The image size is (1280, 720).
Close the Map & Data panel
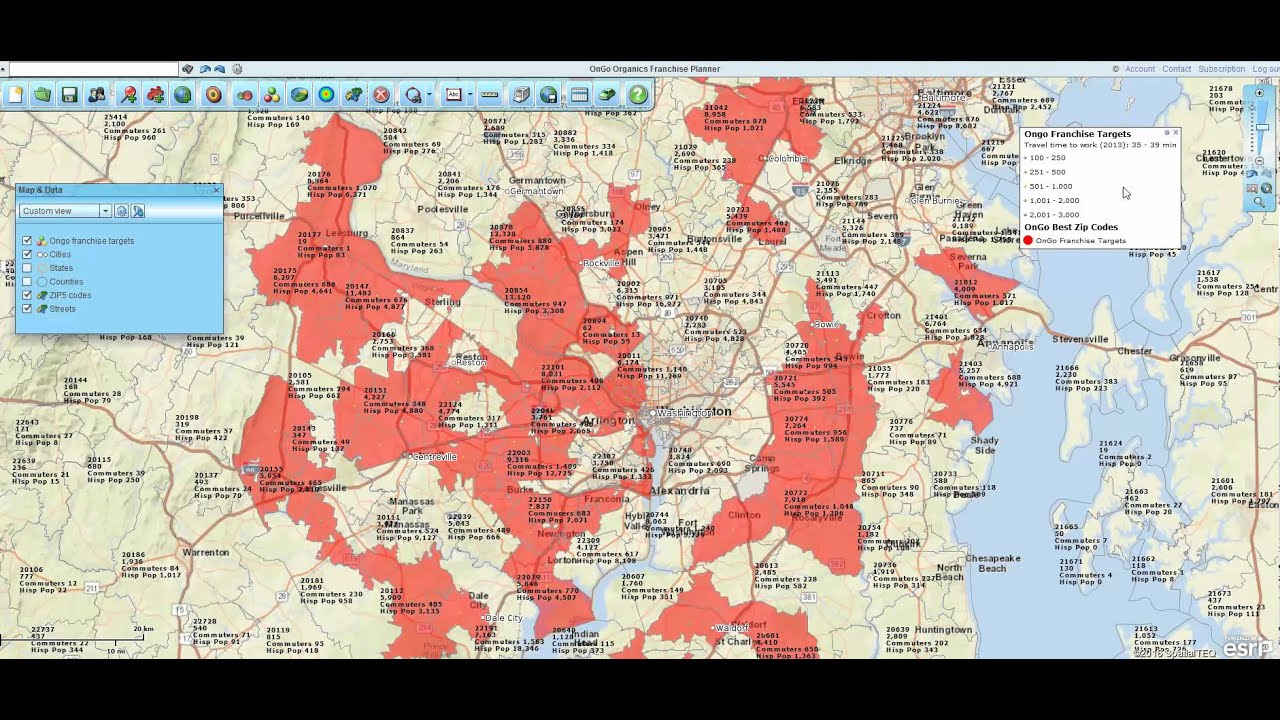click(216, 190)
